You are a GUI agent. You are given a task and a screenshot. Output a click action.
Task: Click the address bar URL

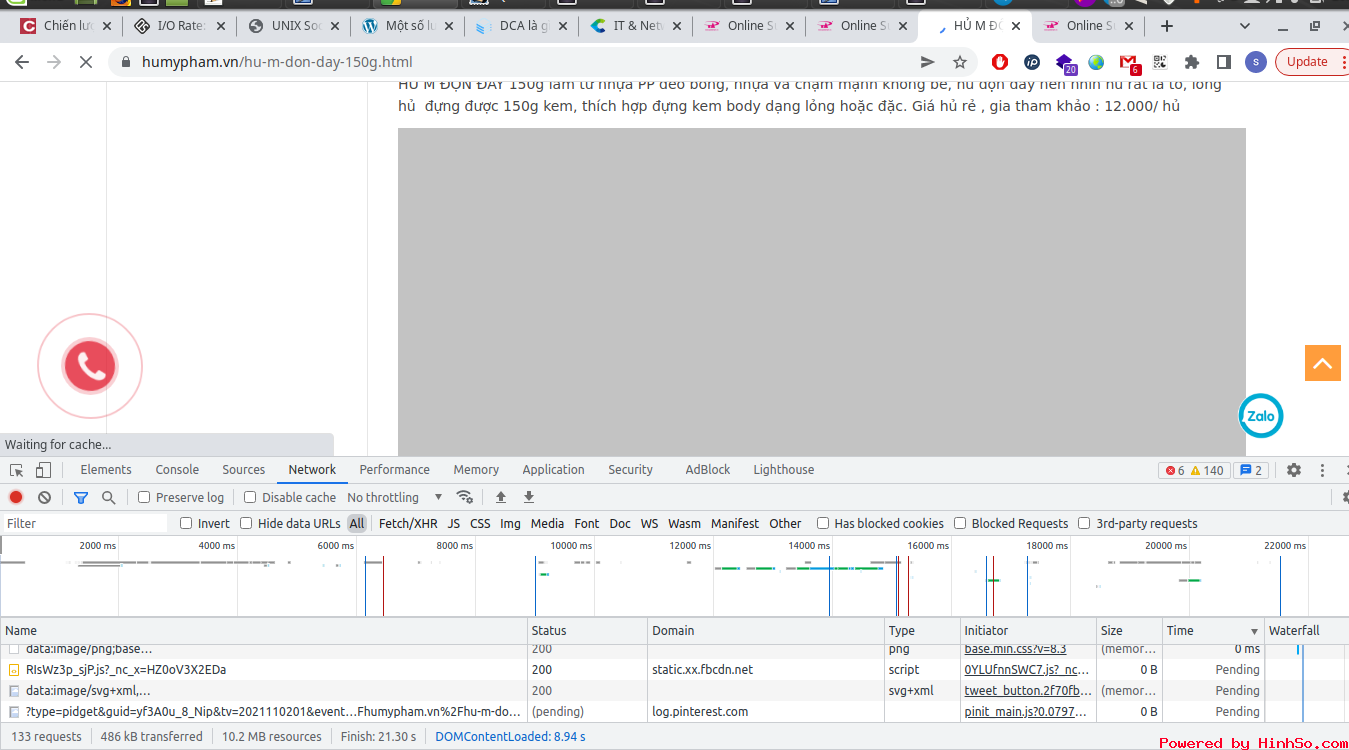point(277,62)
